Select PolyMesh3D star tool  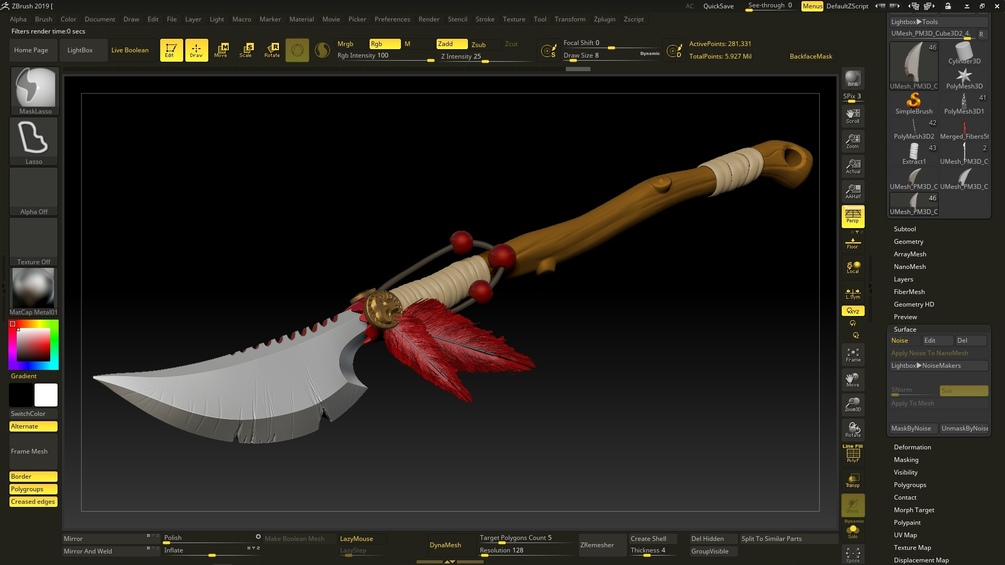click(x=964, y=78)
